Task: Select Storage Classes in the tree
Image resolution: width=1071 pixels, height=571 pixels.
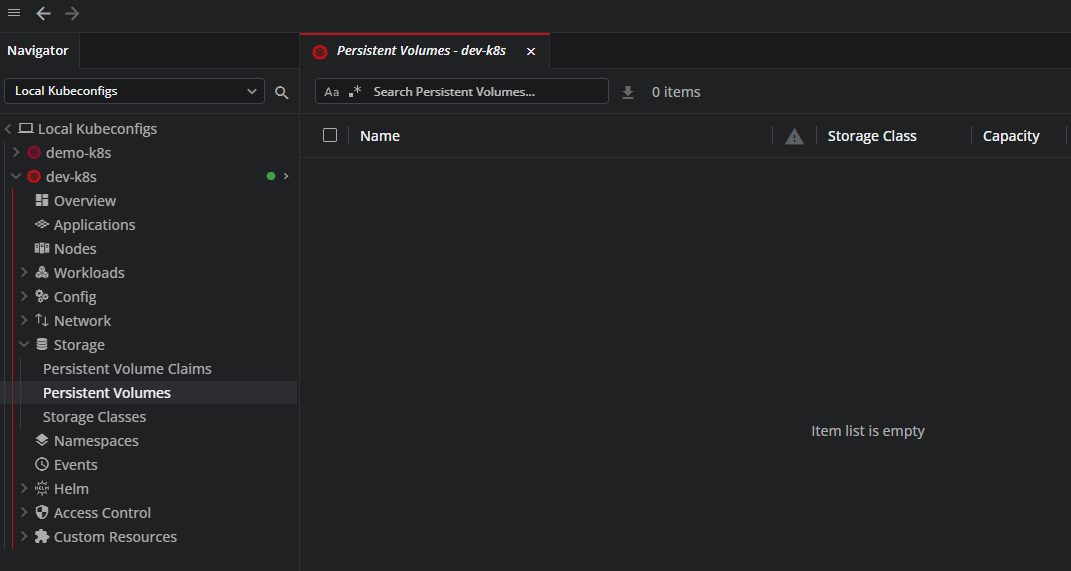Action: coord(94,417)
